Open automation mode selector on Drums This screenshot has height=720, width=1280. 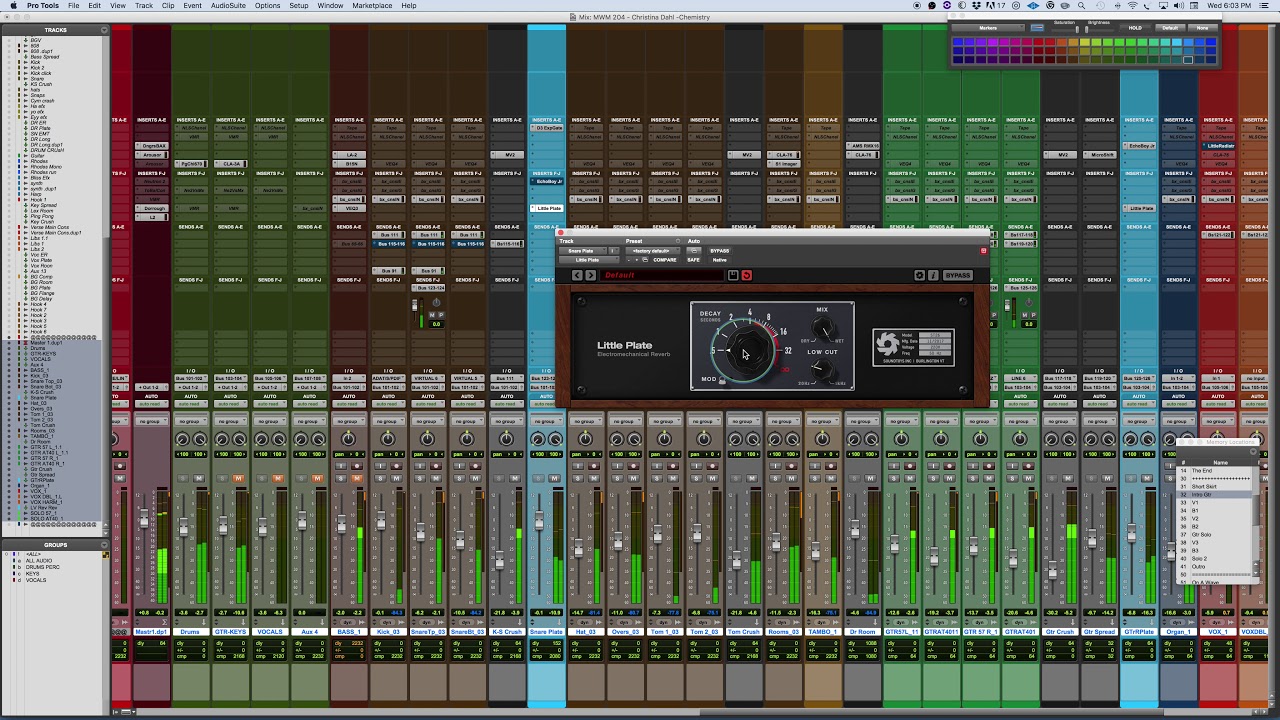tap(190, 403)
